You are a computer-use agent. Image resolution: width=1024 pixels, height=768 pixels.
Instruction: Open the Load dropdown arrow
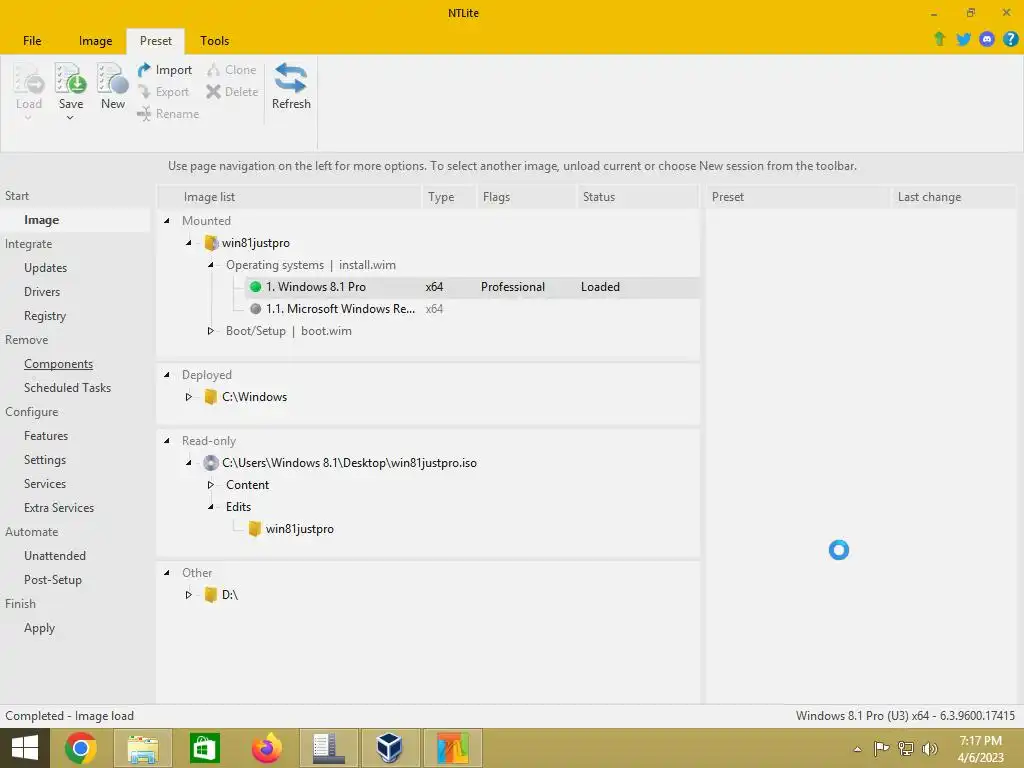click(28, 118)
